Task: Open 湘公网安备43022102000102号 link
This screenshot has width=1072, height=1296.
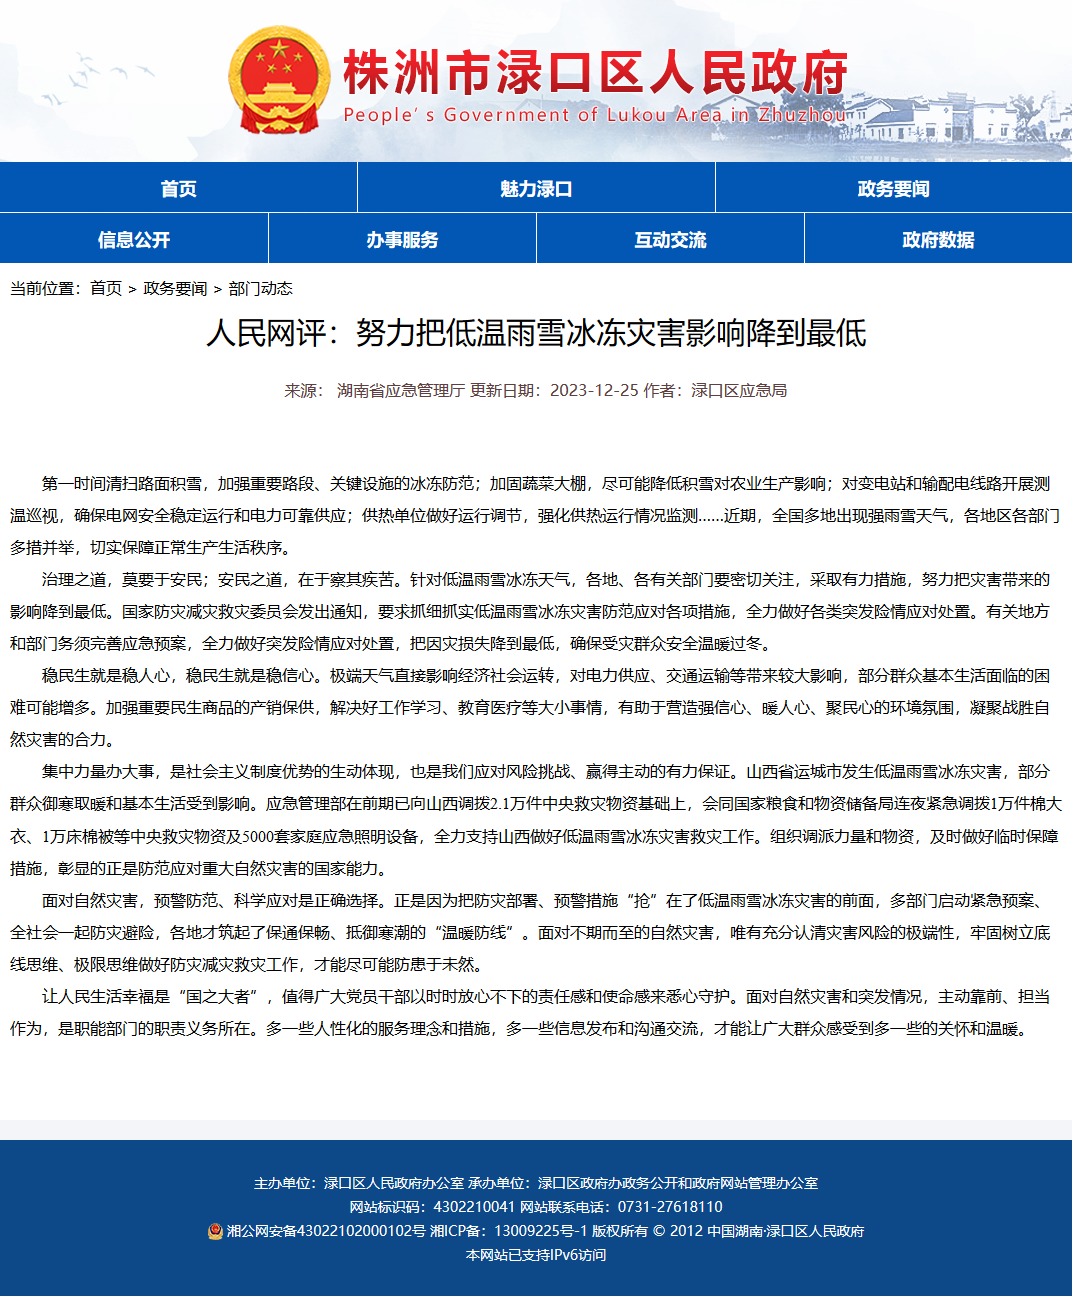Action: tap(326, 1231)
